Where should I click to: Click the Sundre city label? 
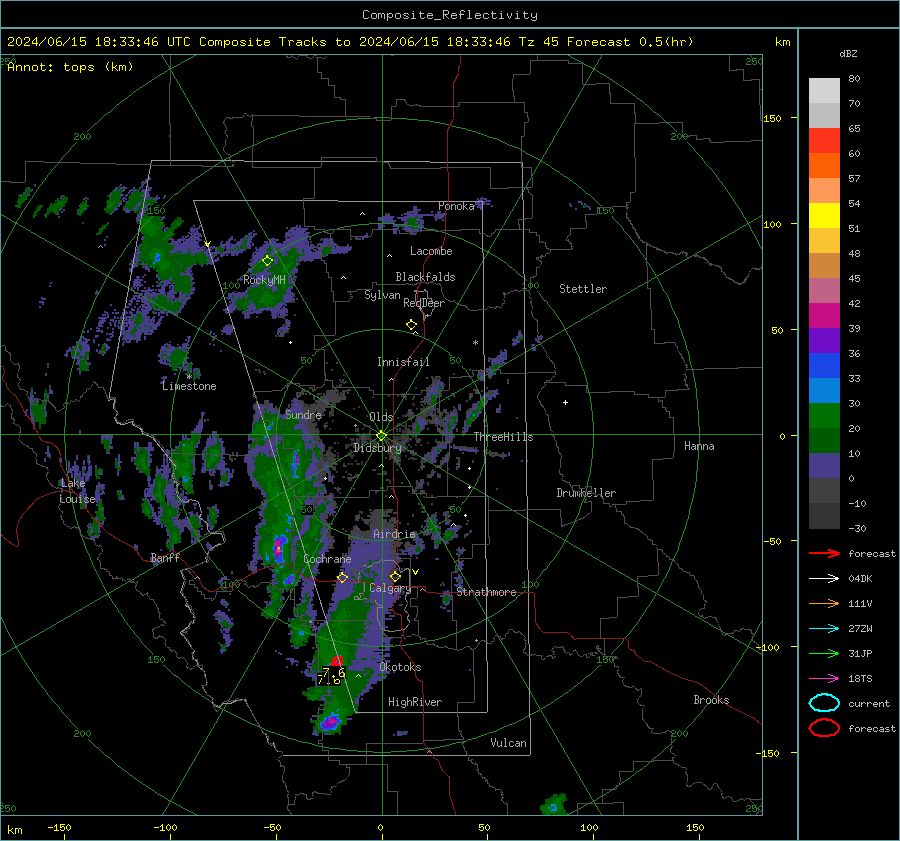(303, 415)
